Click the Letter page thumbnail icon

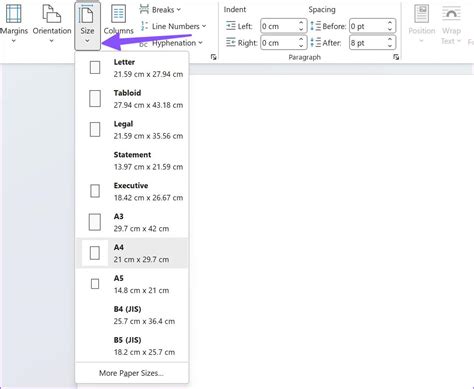(x=95, y=68)
